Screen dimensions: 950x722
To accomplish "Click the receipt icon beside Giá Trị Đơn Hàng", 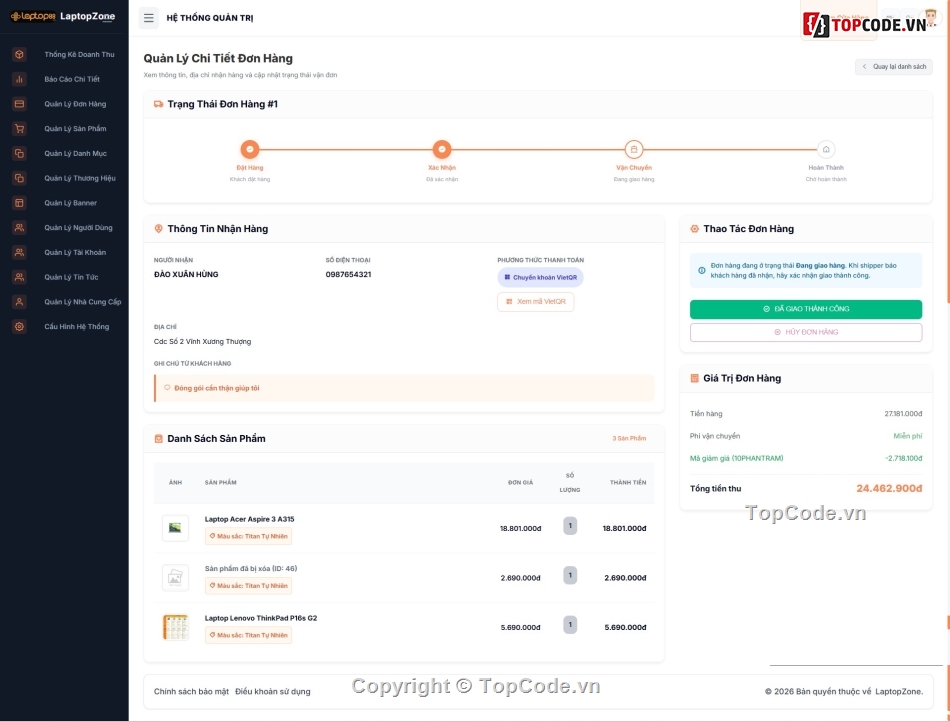I will click(x=694, y=379).
